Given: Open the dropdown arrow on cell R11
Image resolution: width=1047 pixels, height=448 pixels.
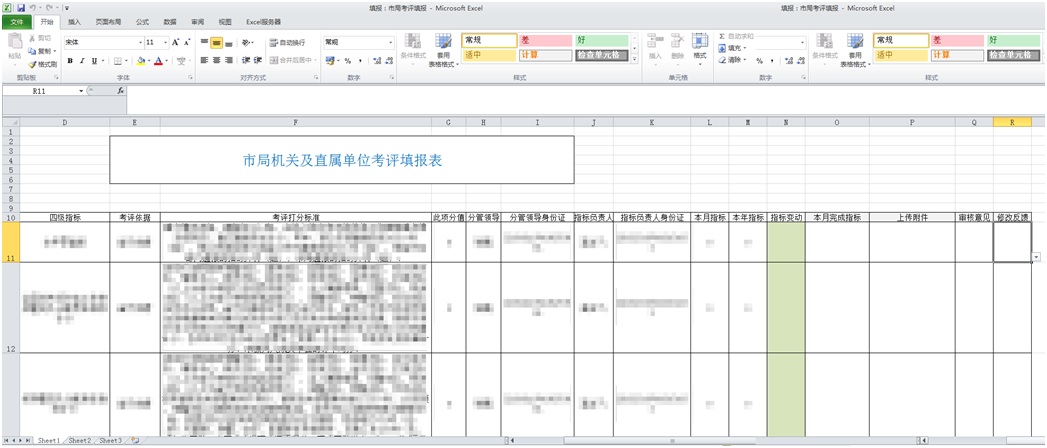Looking at the screenshot, I should [x=1036, y=257].
